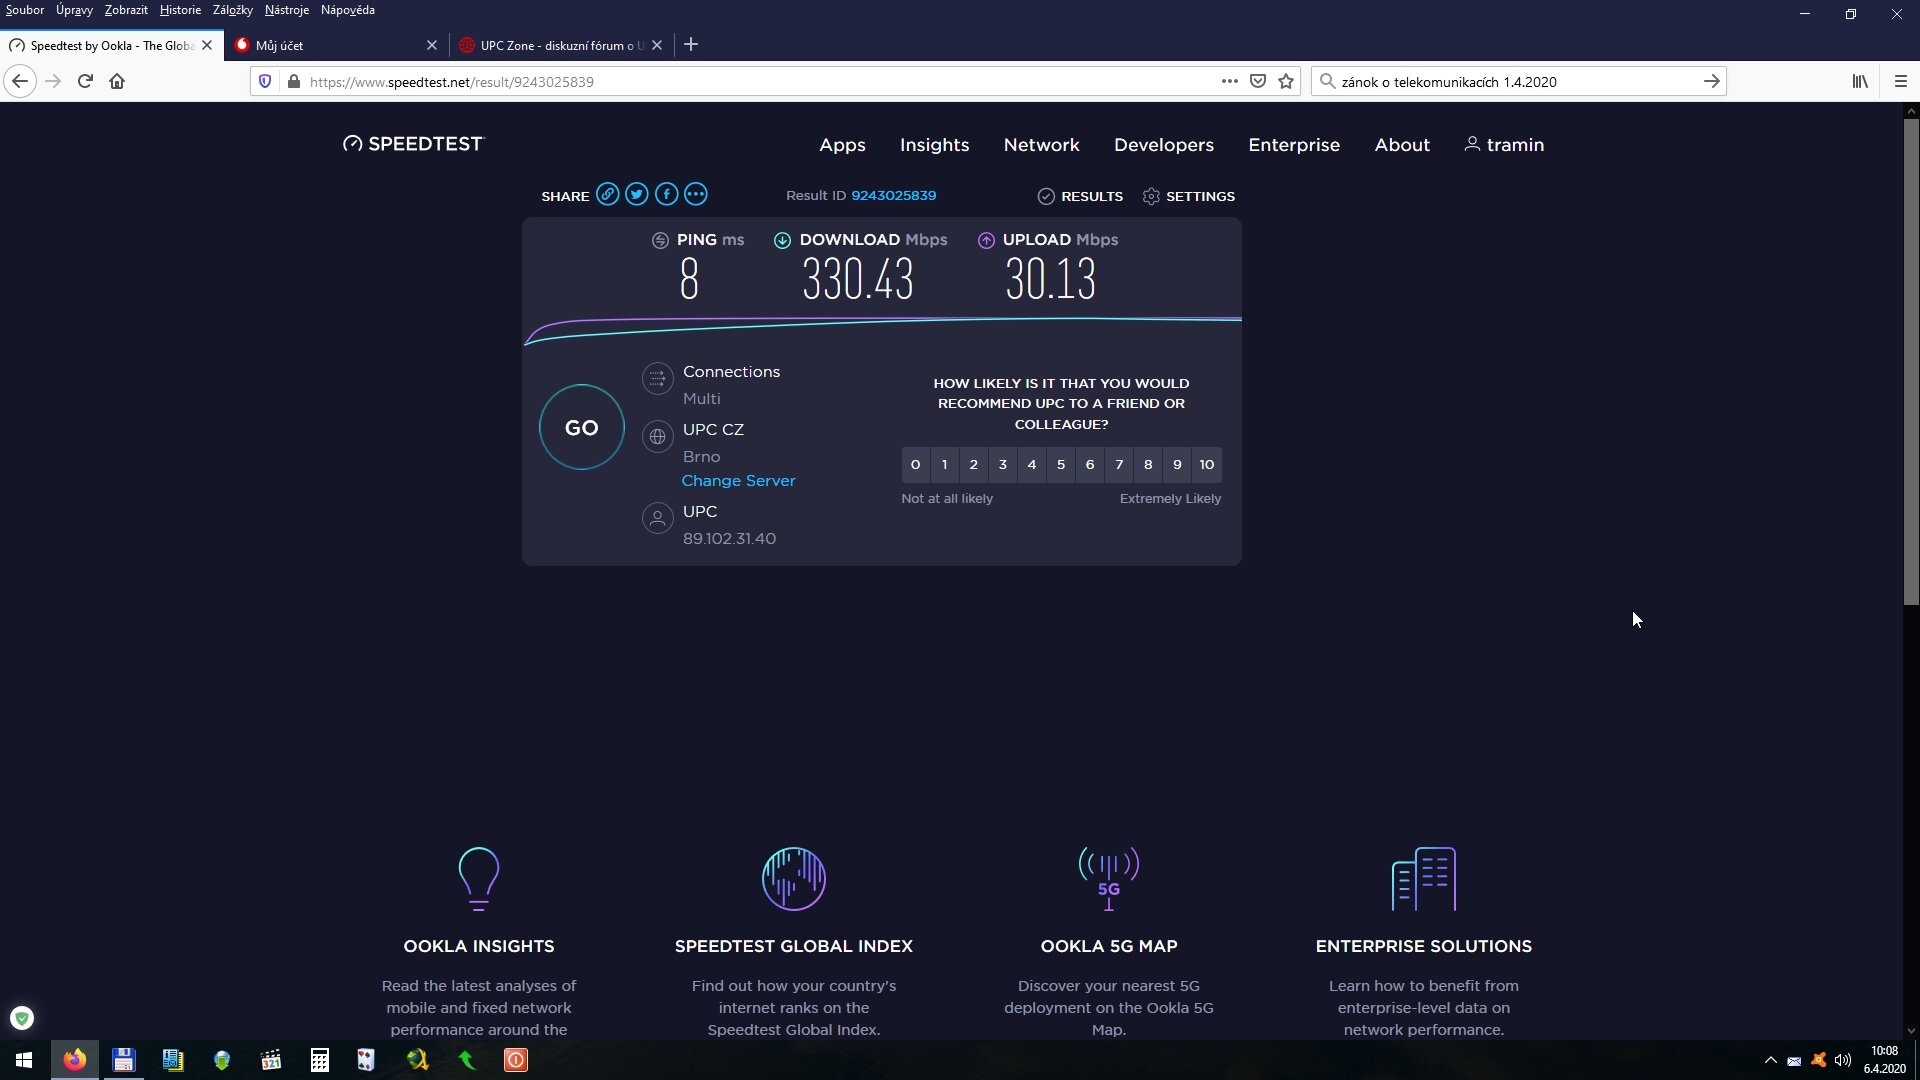Open Apps in Speedtest navigation
This screenshot has height=1080, width=1920.
pos(842,145)
